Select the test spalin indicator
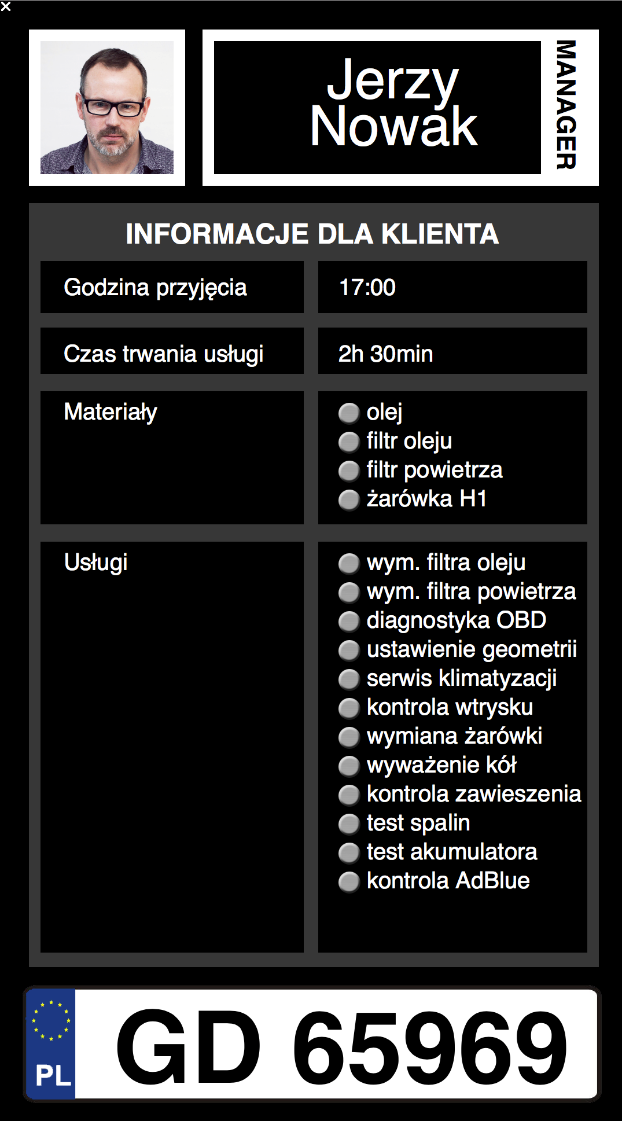Image resolution: width=622 pixels, height=1121 pixels. (x=348, y=824)
